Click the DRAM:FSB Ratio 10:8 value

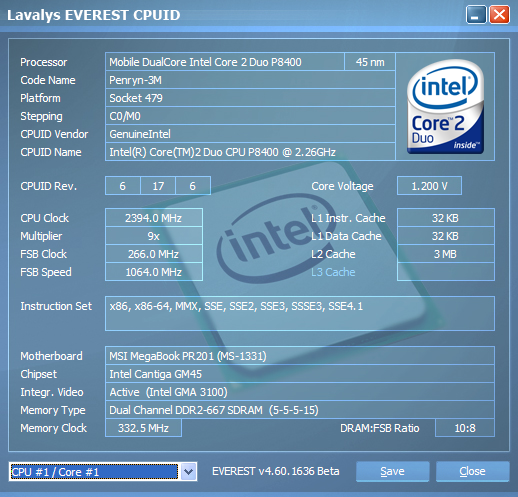tap(465, 428)
